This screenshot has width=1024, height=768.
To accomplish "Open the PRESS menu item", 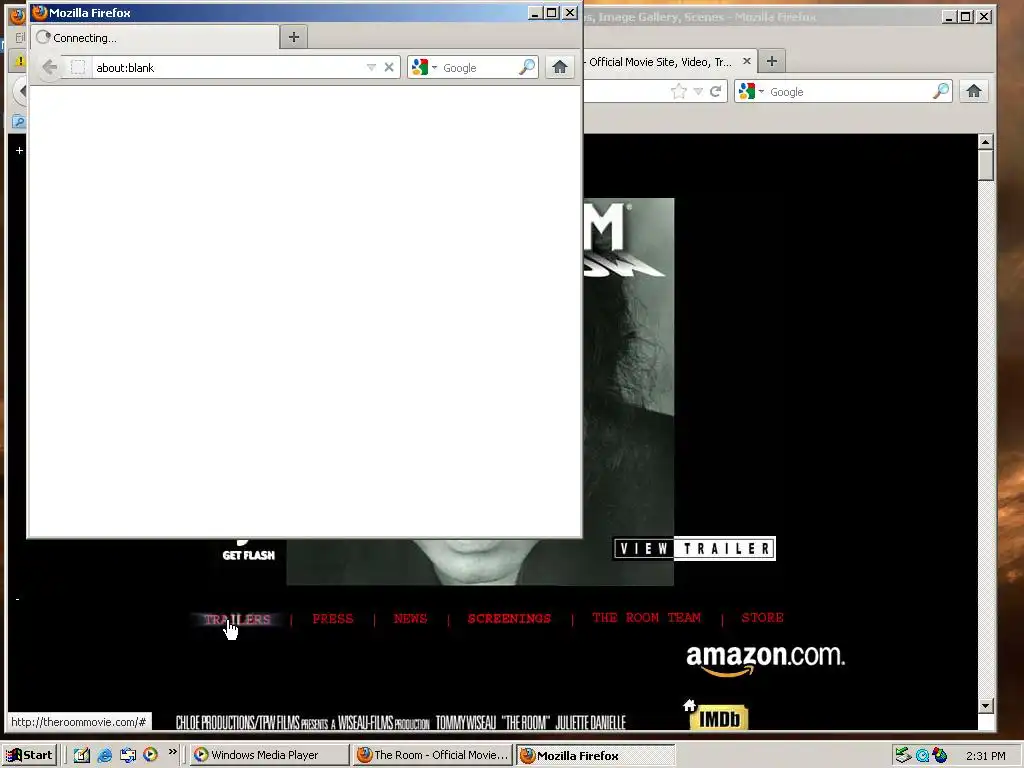I will tap(332, 618).
